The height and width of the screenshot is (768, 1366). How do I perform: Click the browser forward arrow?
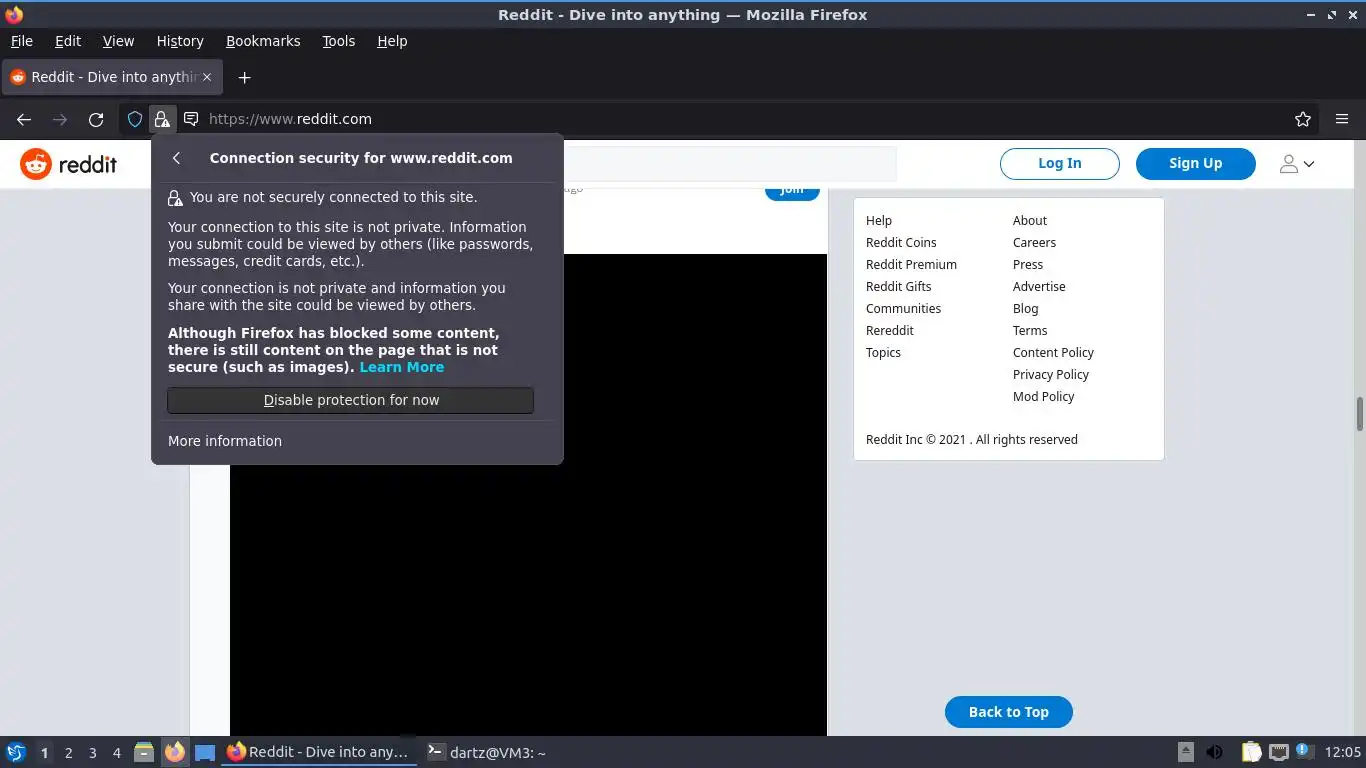click(x=60, y=119)
